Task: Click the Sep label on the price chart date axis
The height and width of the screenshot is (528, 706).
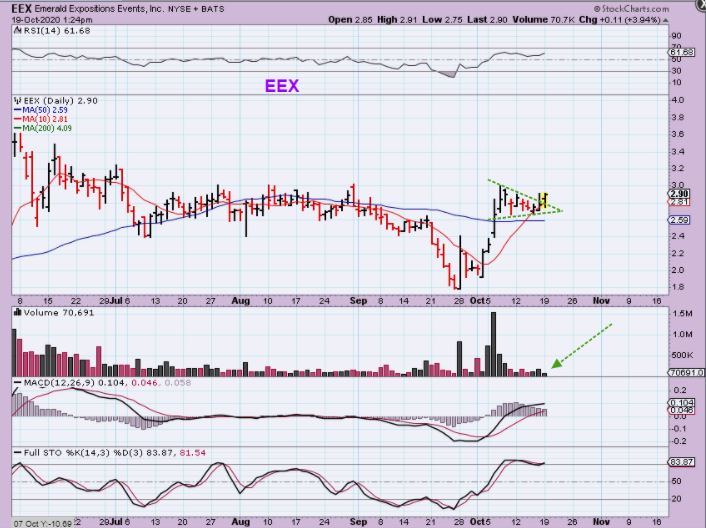Action: pyautogui.click(x=358, y=301)
